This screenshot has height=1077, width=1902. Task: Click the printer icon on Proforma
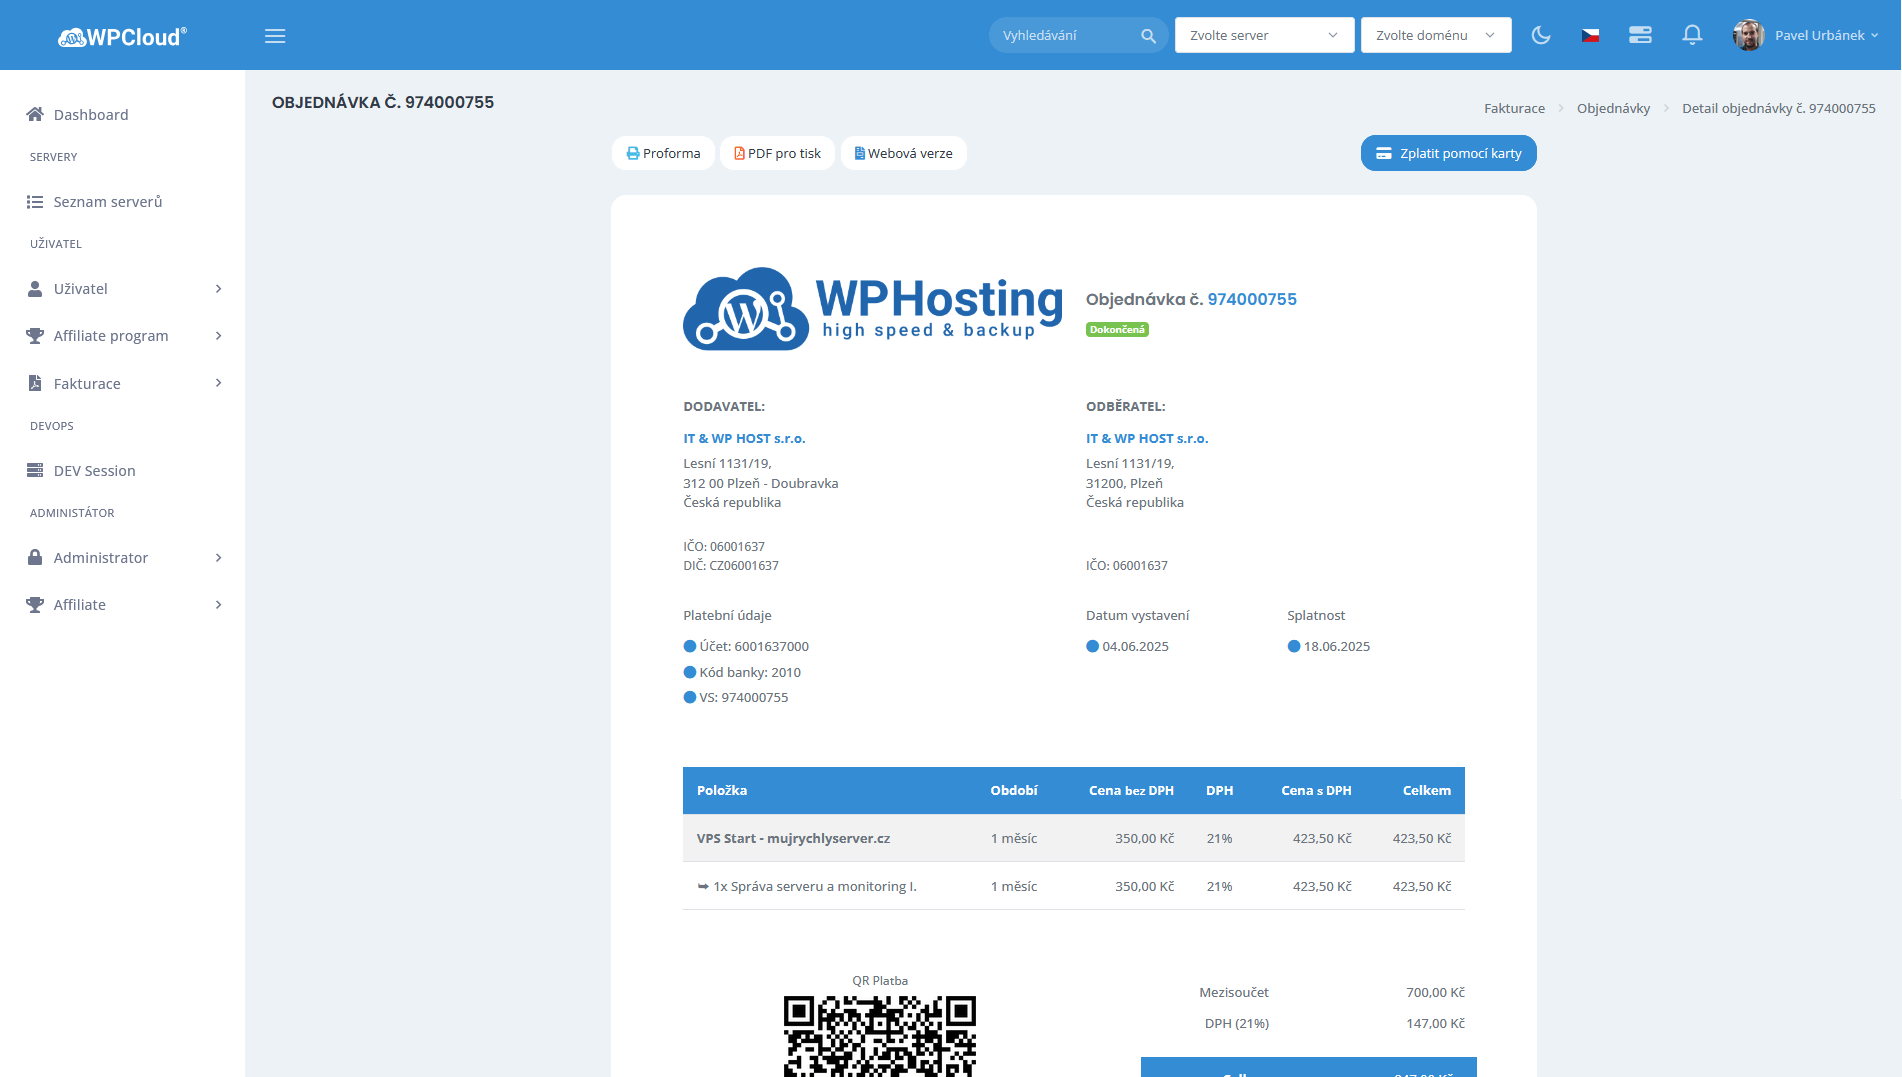coord(633,153)
